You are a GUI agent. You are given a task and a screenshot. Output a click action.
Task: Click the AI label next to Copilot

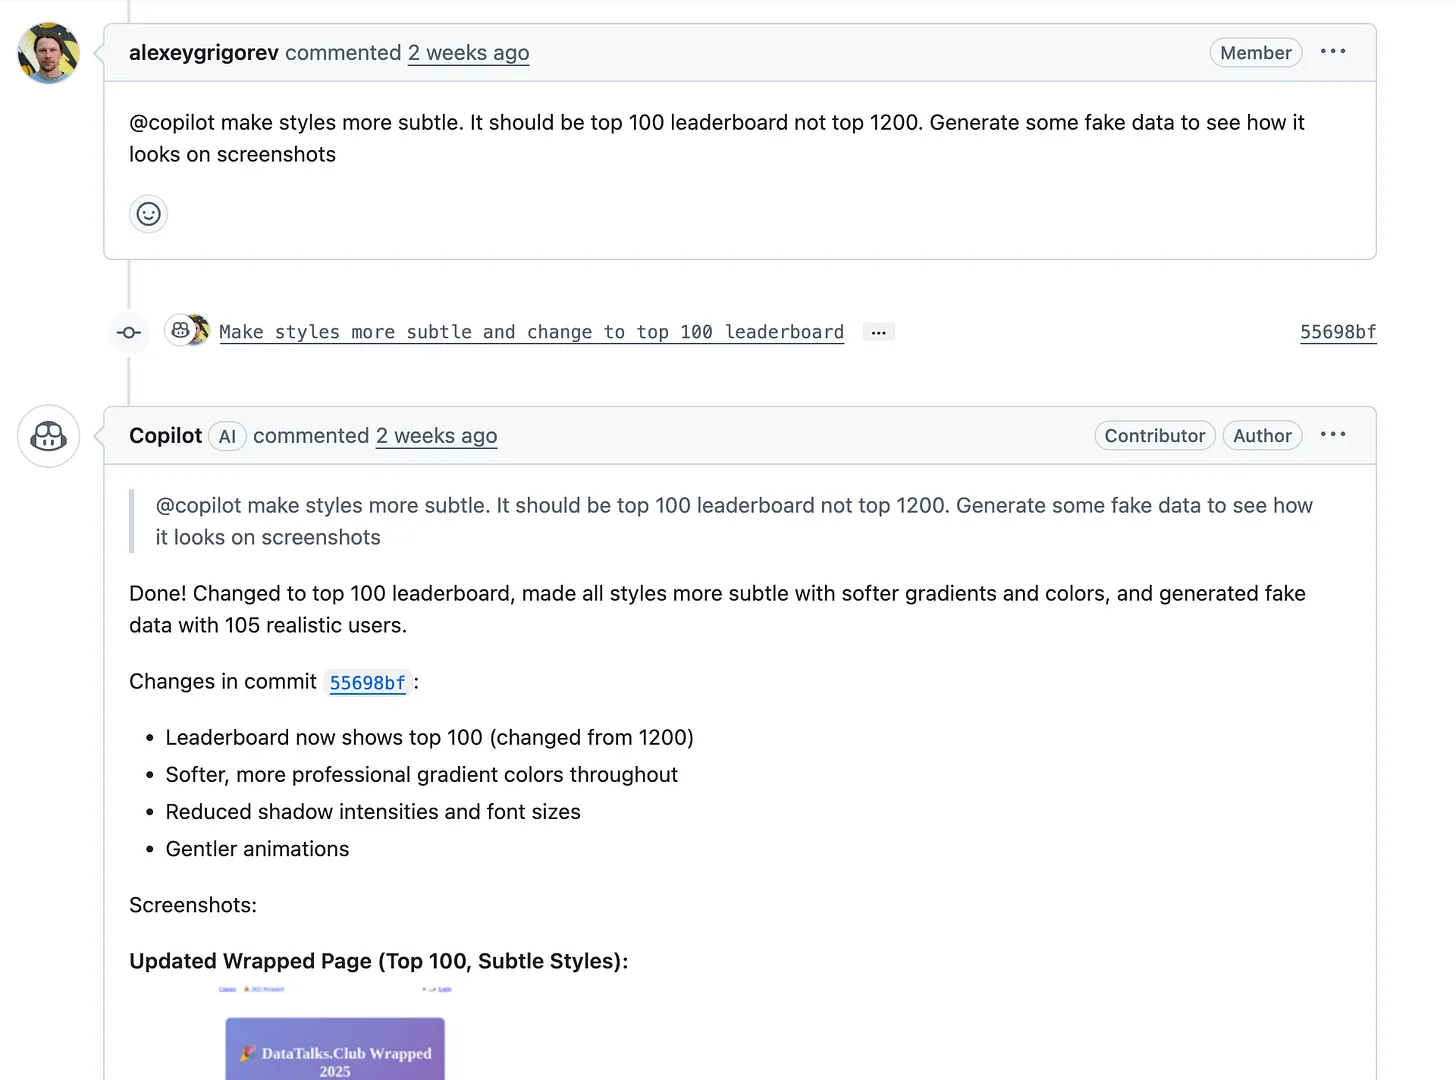[x=227, y=436]
